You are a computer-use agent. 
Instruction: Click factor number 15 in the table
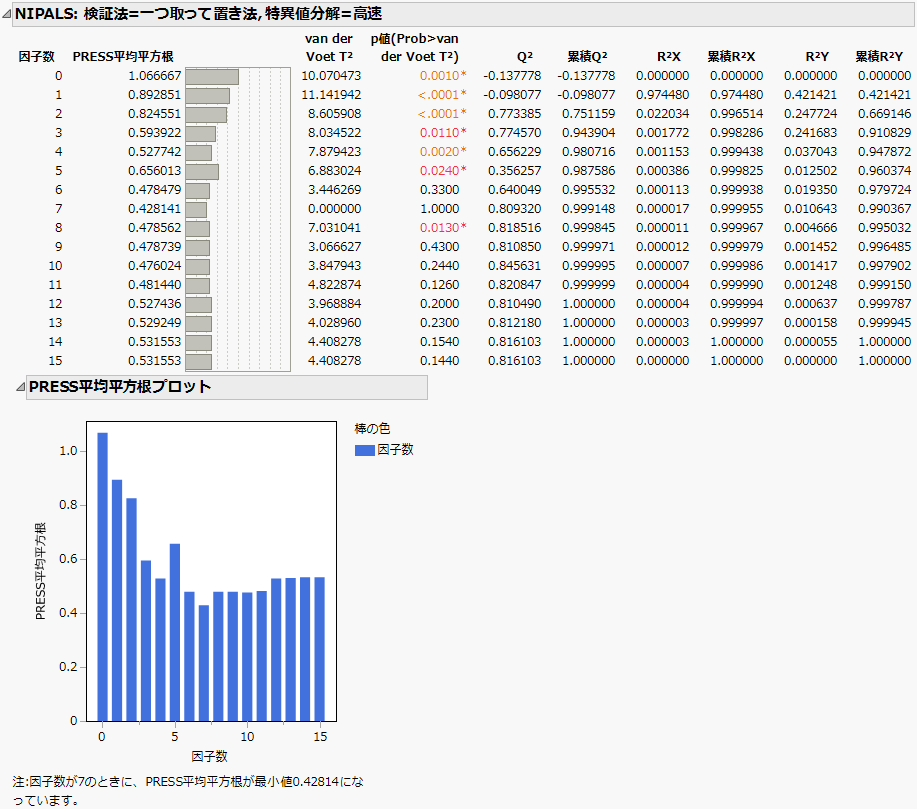point(55,361)
